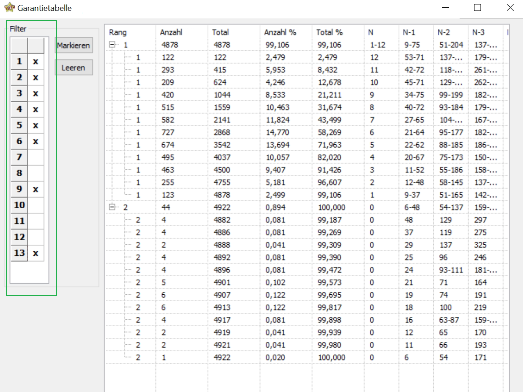The height and width of the screenshot is (392, 523).
Task: Collapse the Rang 1 tree group
Action: [112, 45]
